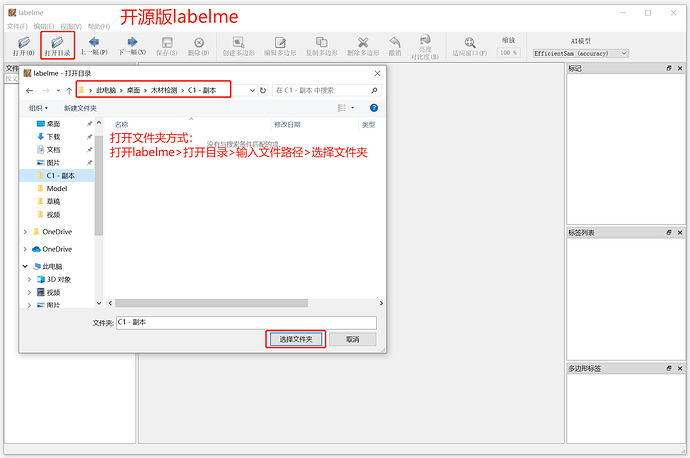Click the 保存(S) save tool
Screen dimensions: 690x458
tap(167, 46)
